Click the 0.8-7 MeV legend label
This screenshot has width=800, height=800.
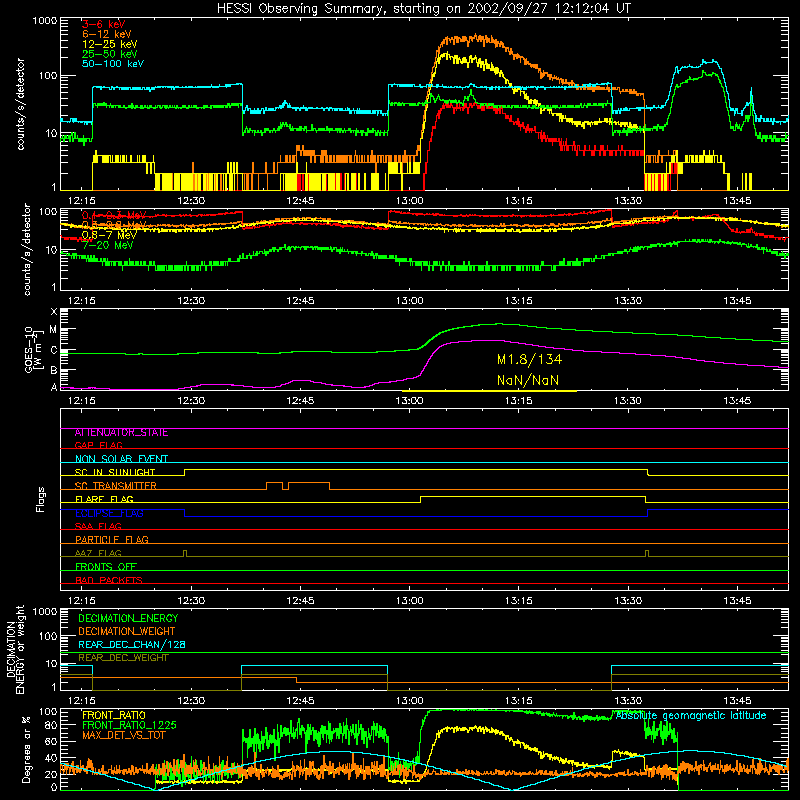pos(109,235)
